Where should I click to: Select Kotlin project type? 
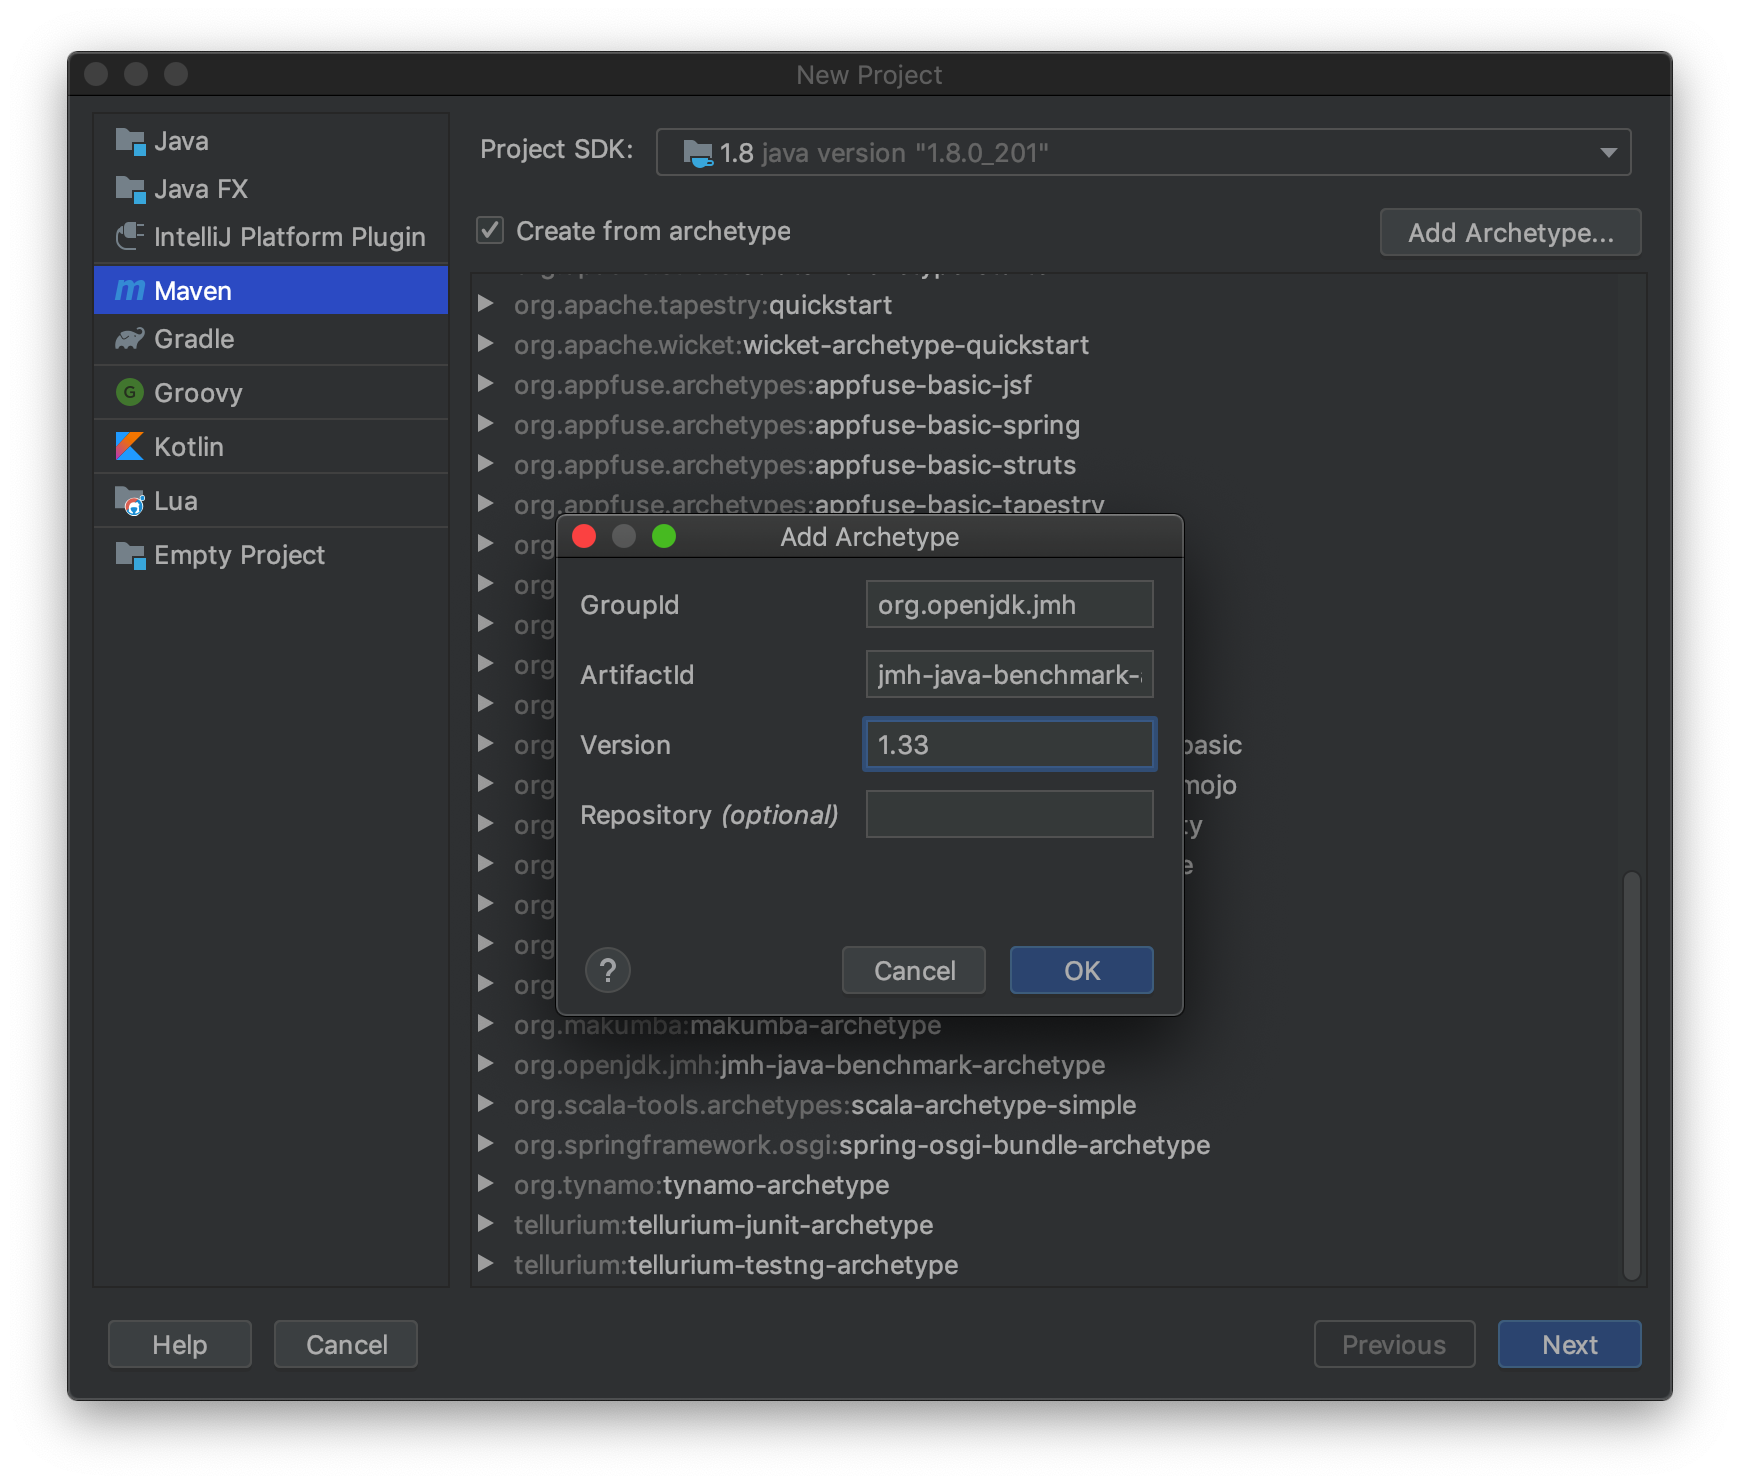[x=271, y=446]
